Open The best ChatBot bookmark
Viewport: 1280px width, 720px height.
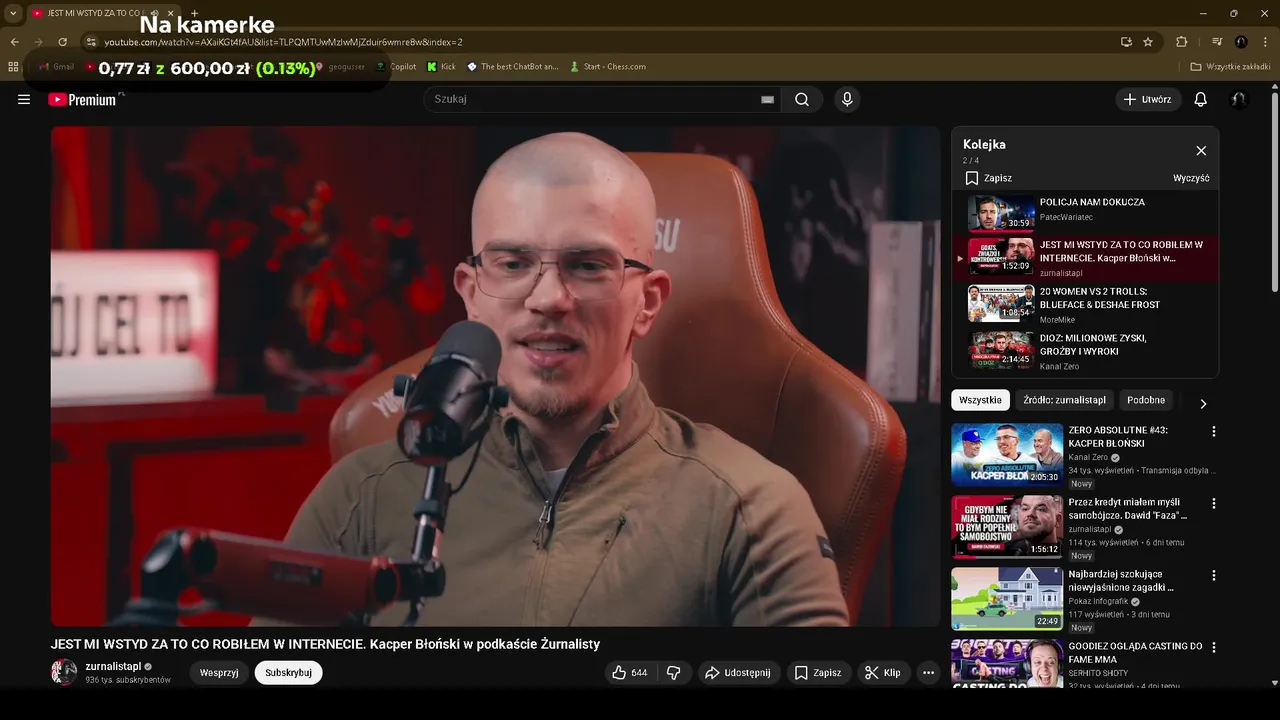[511, 67]
